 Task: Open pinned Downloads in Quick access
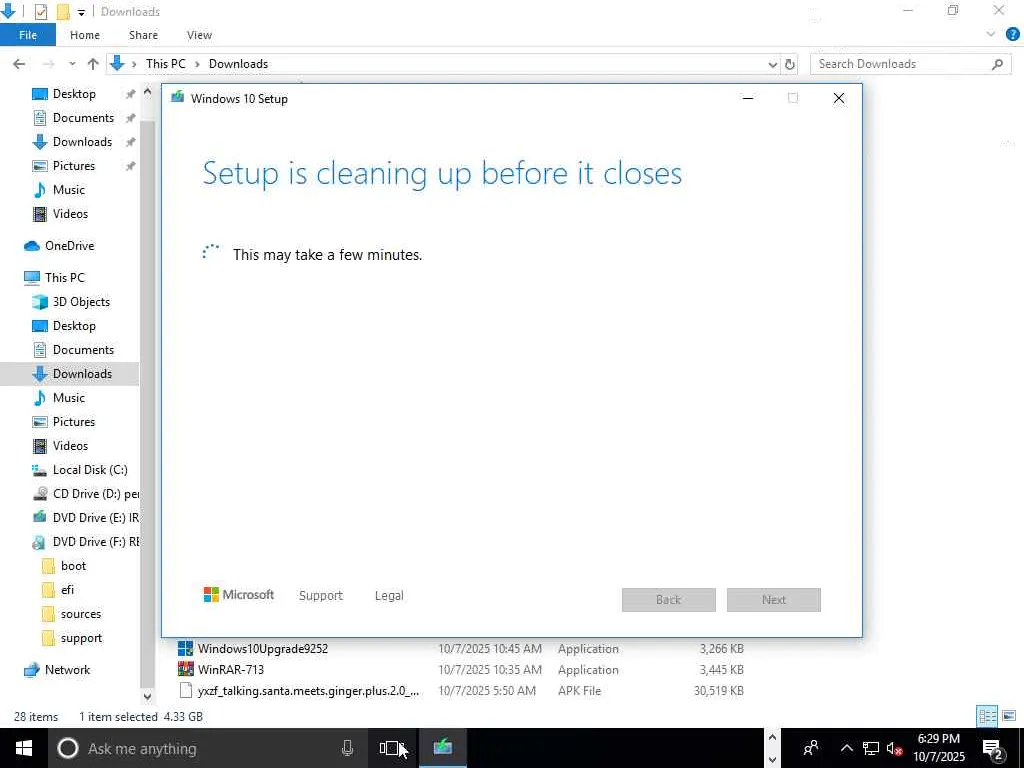[x=82, y=142]
